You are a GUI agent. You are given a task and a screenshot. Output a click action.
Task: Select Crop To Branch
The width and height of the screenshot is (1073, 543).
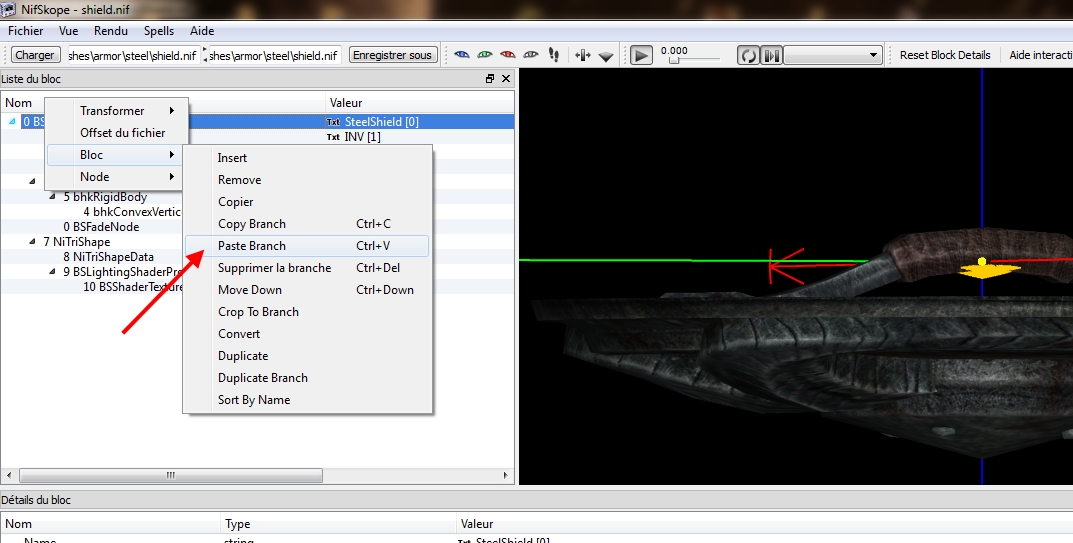pyautogui.click(x=307, y=312)
